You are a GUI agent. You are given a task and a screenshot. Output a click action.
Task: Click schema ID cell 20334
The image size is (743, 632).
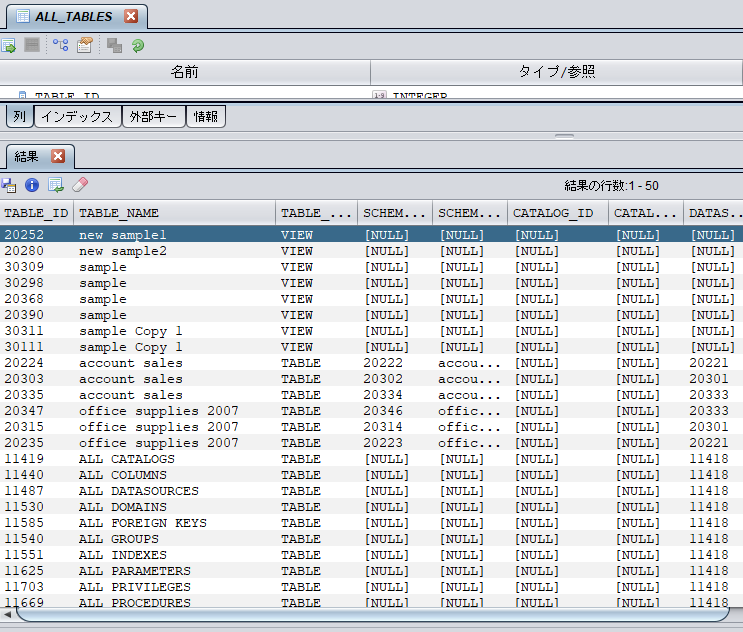[x=395, y=395]
